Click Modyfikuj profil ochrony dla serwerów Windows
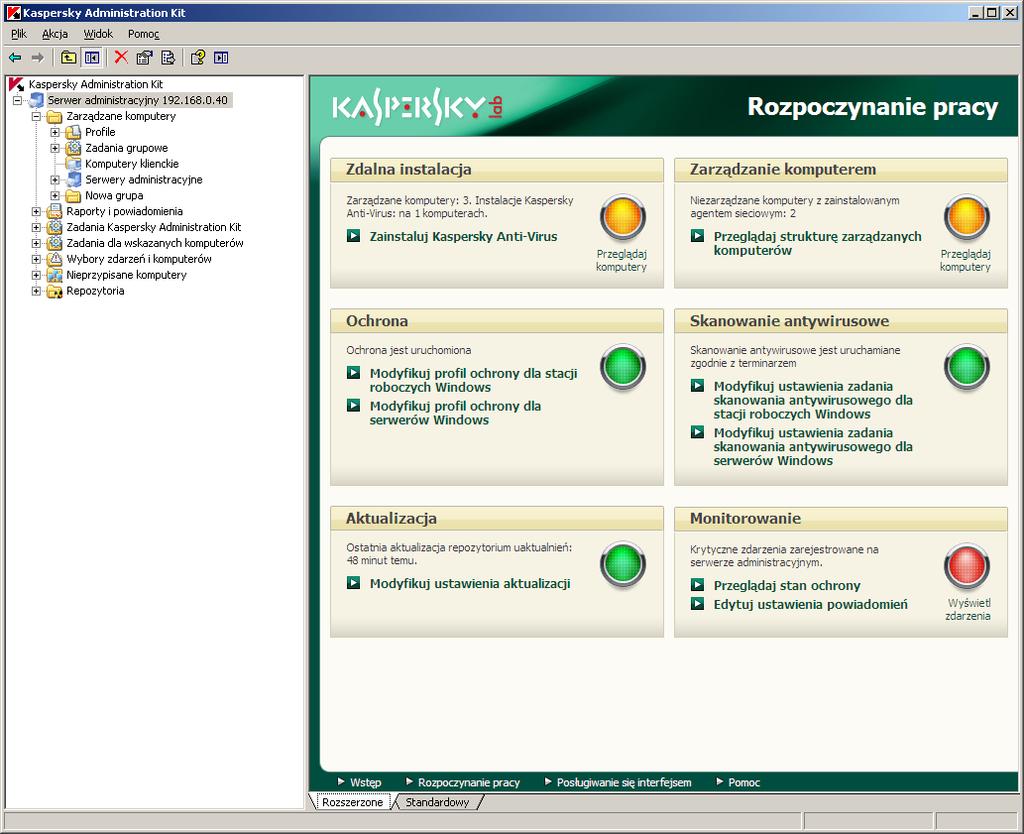1024x834 pixels. click(x=455, y=413)
